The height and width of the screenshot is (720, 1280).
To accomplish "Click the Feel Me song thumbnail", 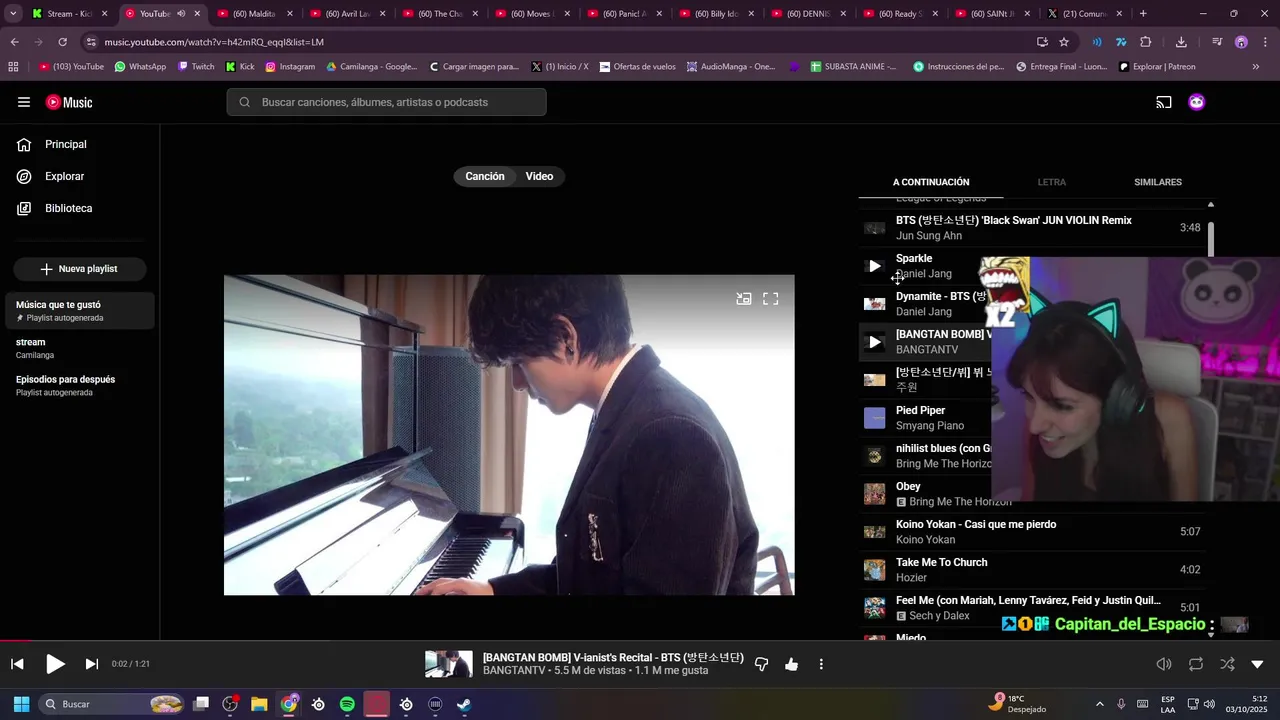I will point(875,608).
